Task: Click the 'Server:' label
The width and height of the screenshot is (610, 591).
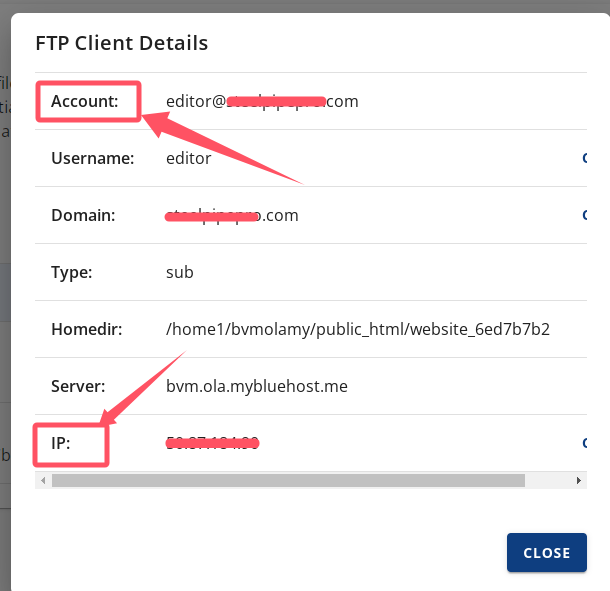Action: coord(78,386)
